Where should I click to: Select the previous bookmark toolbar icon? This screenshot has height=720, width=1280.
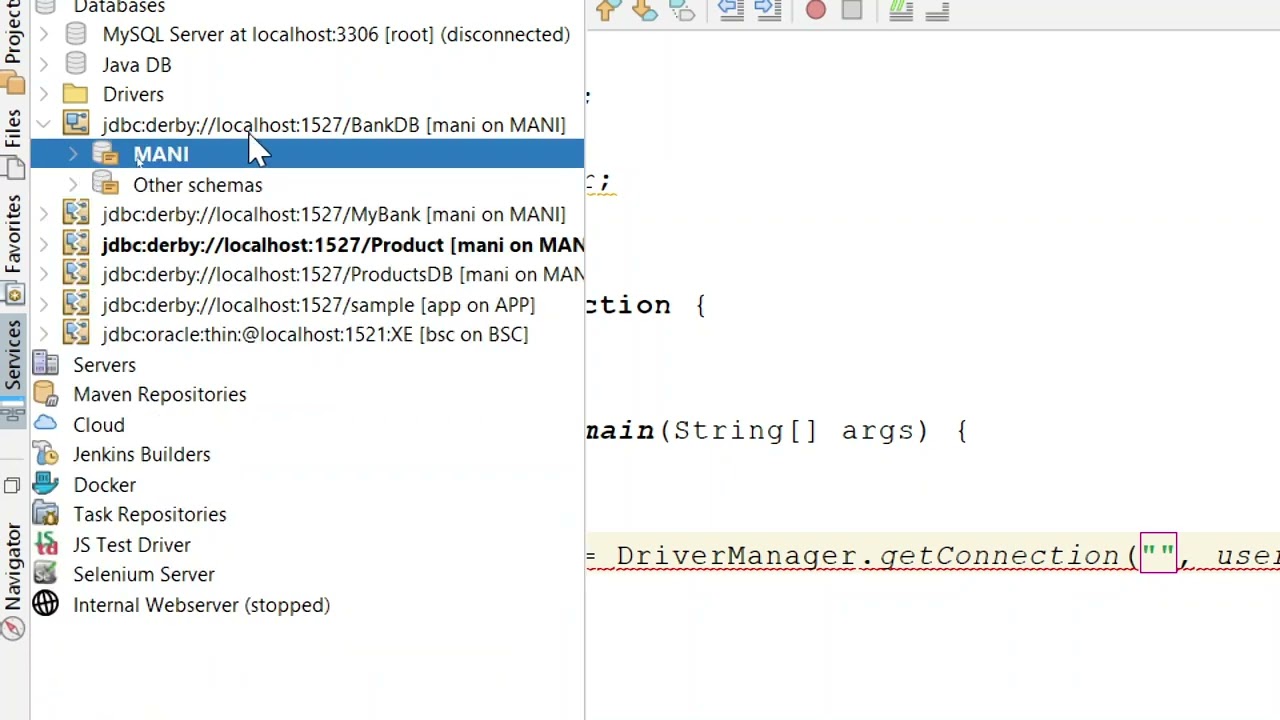coord(607,10)
